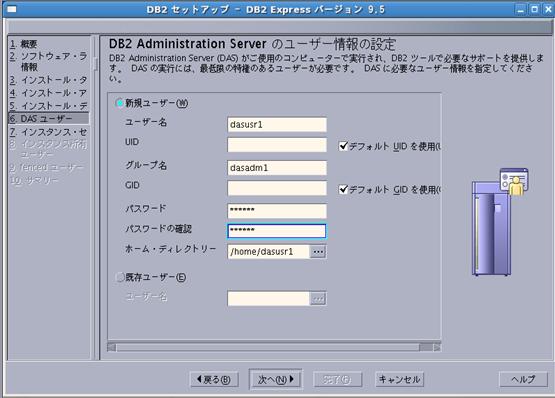555x398 pixels.
Task: Go to step 1 概要
Action: pyautogui.click(x=24, y=44)
